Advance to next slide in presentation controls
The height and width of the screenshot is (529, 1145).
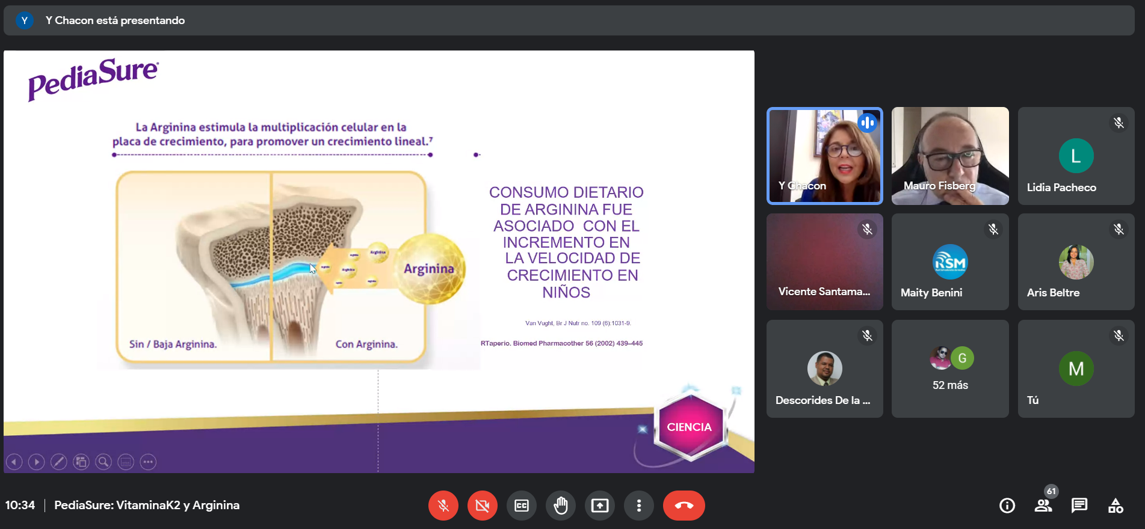(x=36, y=462)
